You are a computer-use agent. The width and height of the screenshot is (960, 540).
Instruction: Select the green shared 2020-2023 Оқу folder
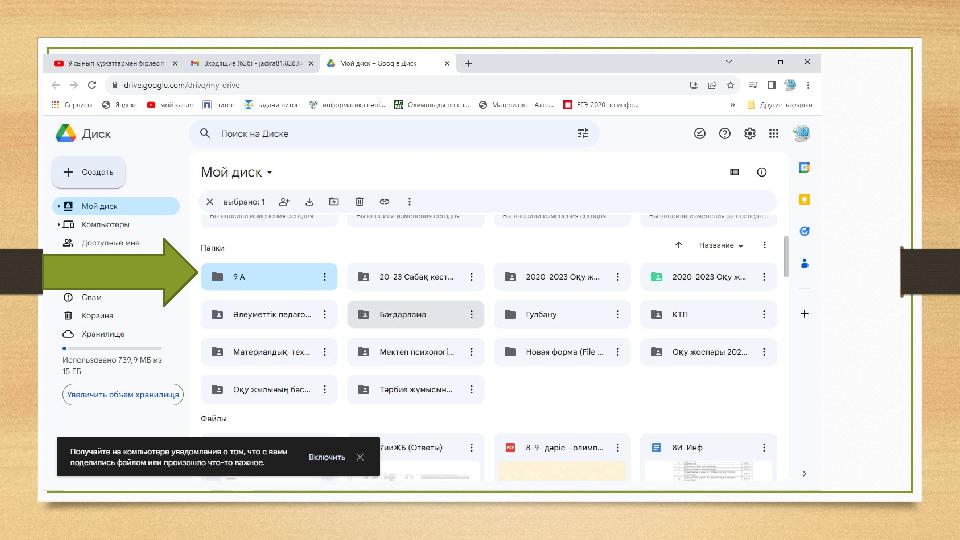(708, 277)
